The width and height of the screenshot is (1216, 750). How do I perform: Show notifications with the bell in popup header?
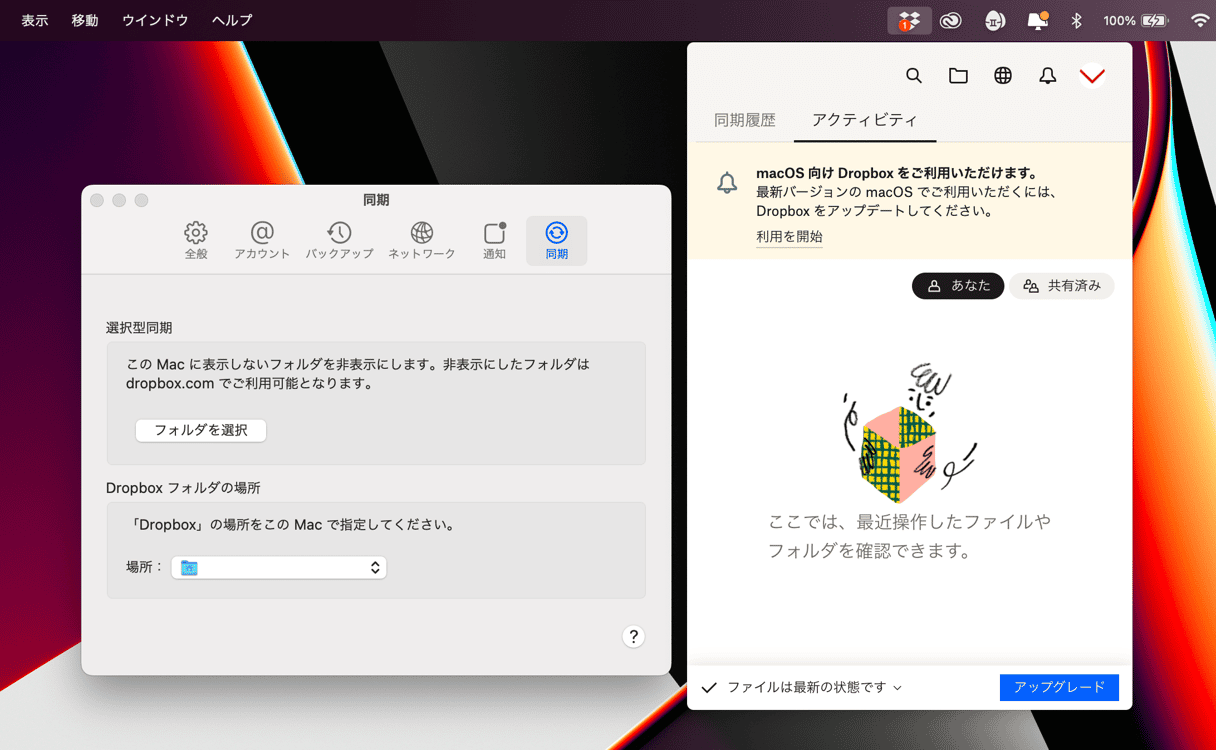tap(1048, 75)
